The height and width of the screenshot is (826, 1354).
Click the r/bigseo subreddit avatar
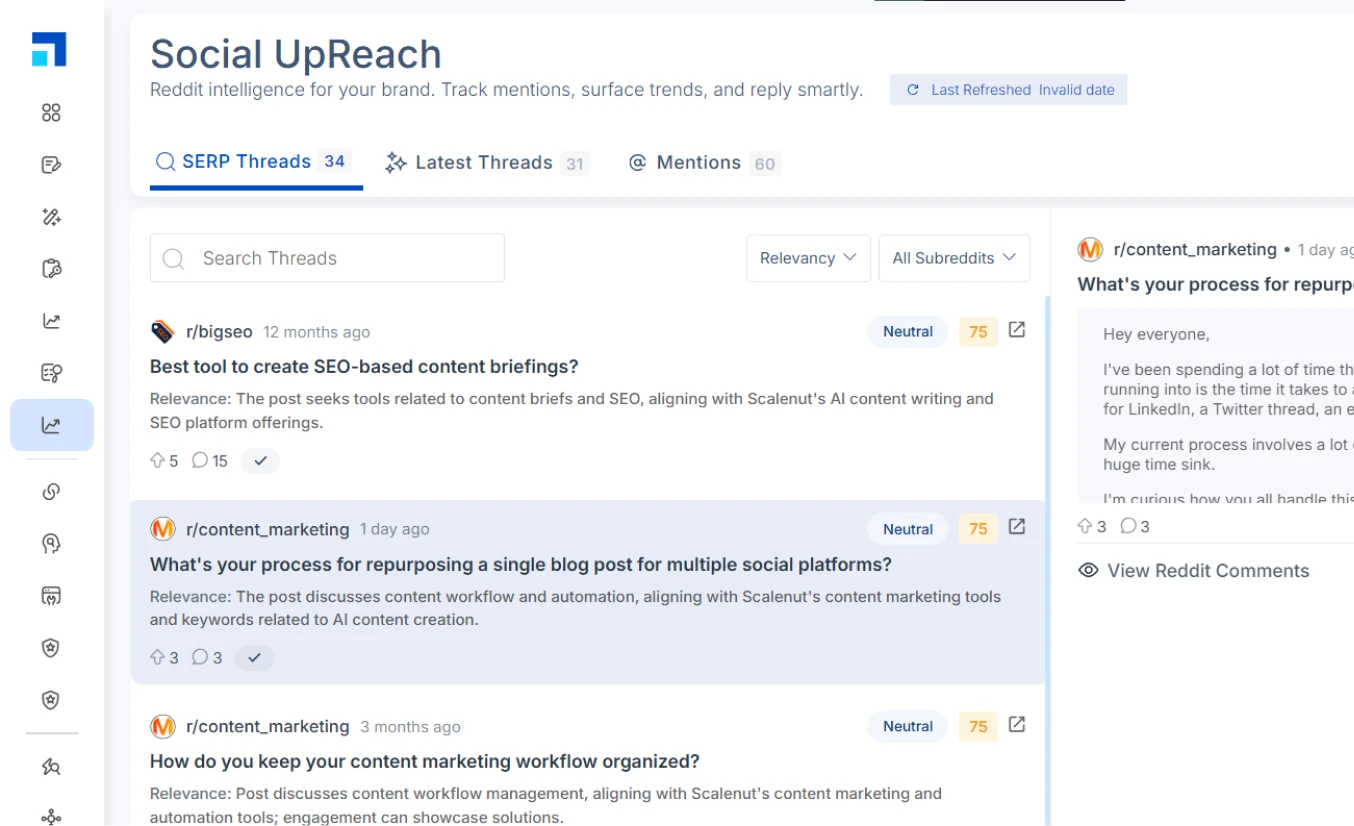coord(162,331)
